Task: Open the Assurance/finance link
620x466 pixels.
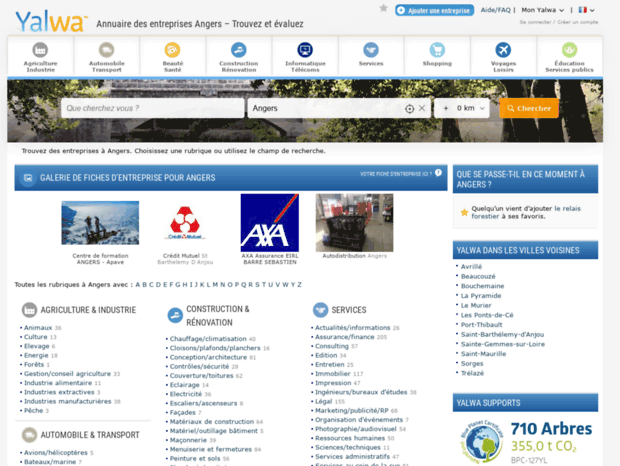Action: [344, 337]
